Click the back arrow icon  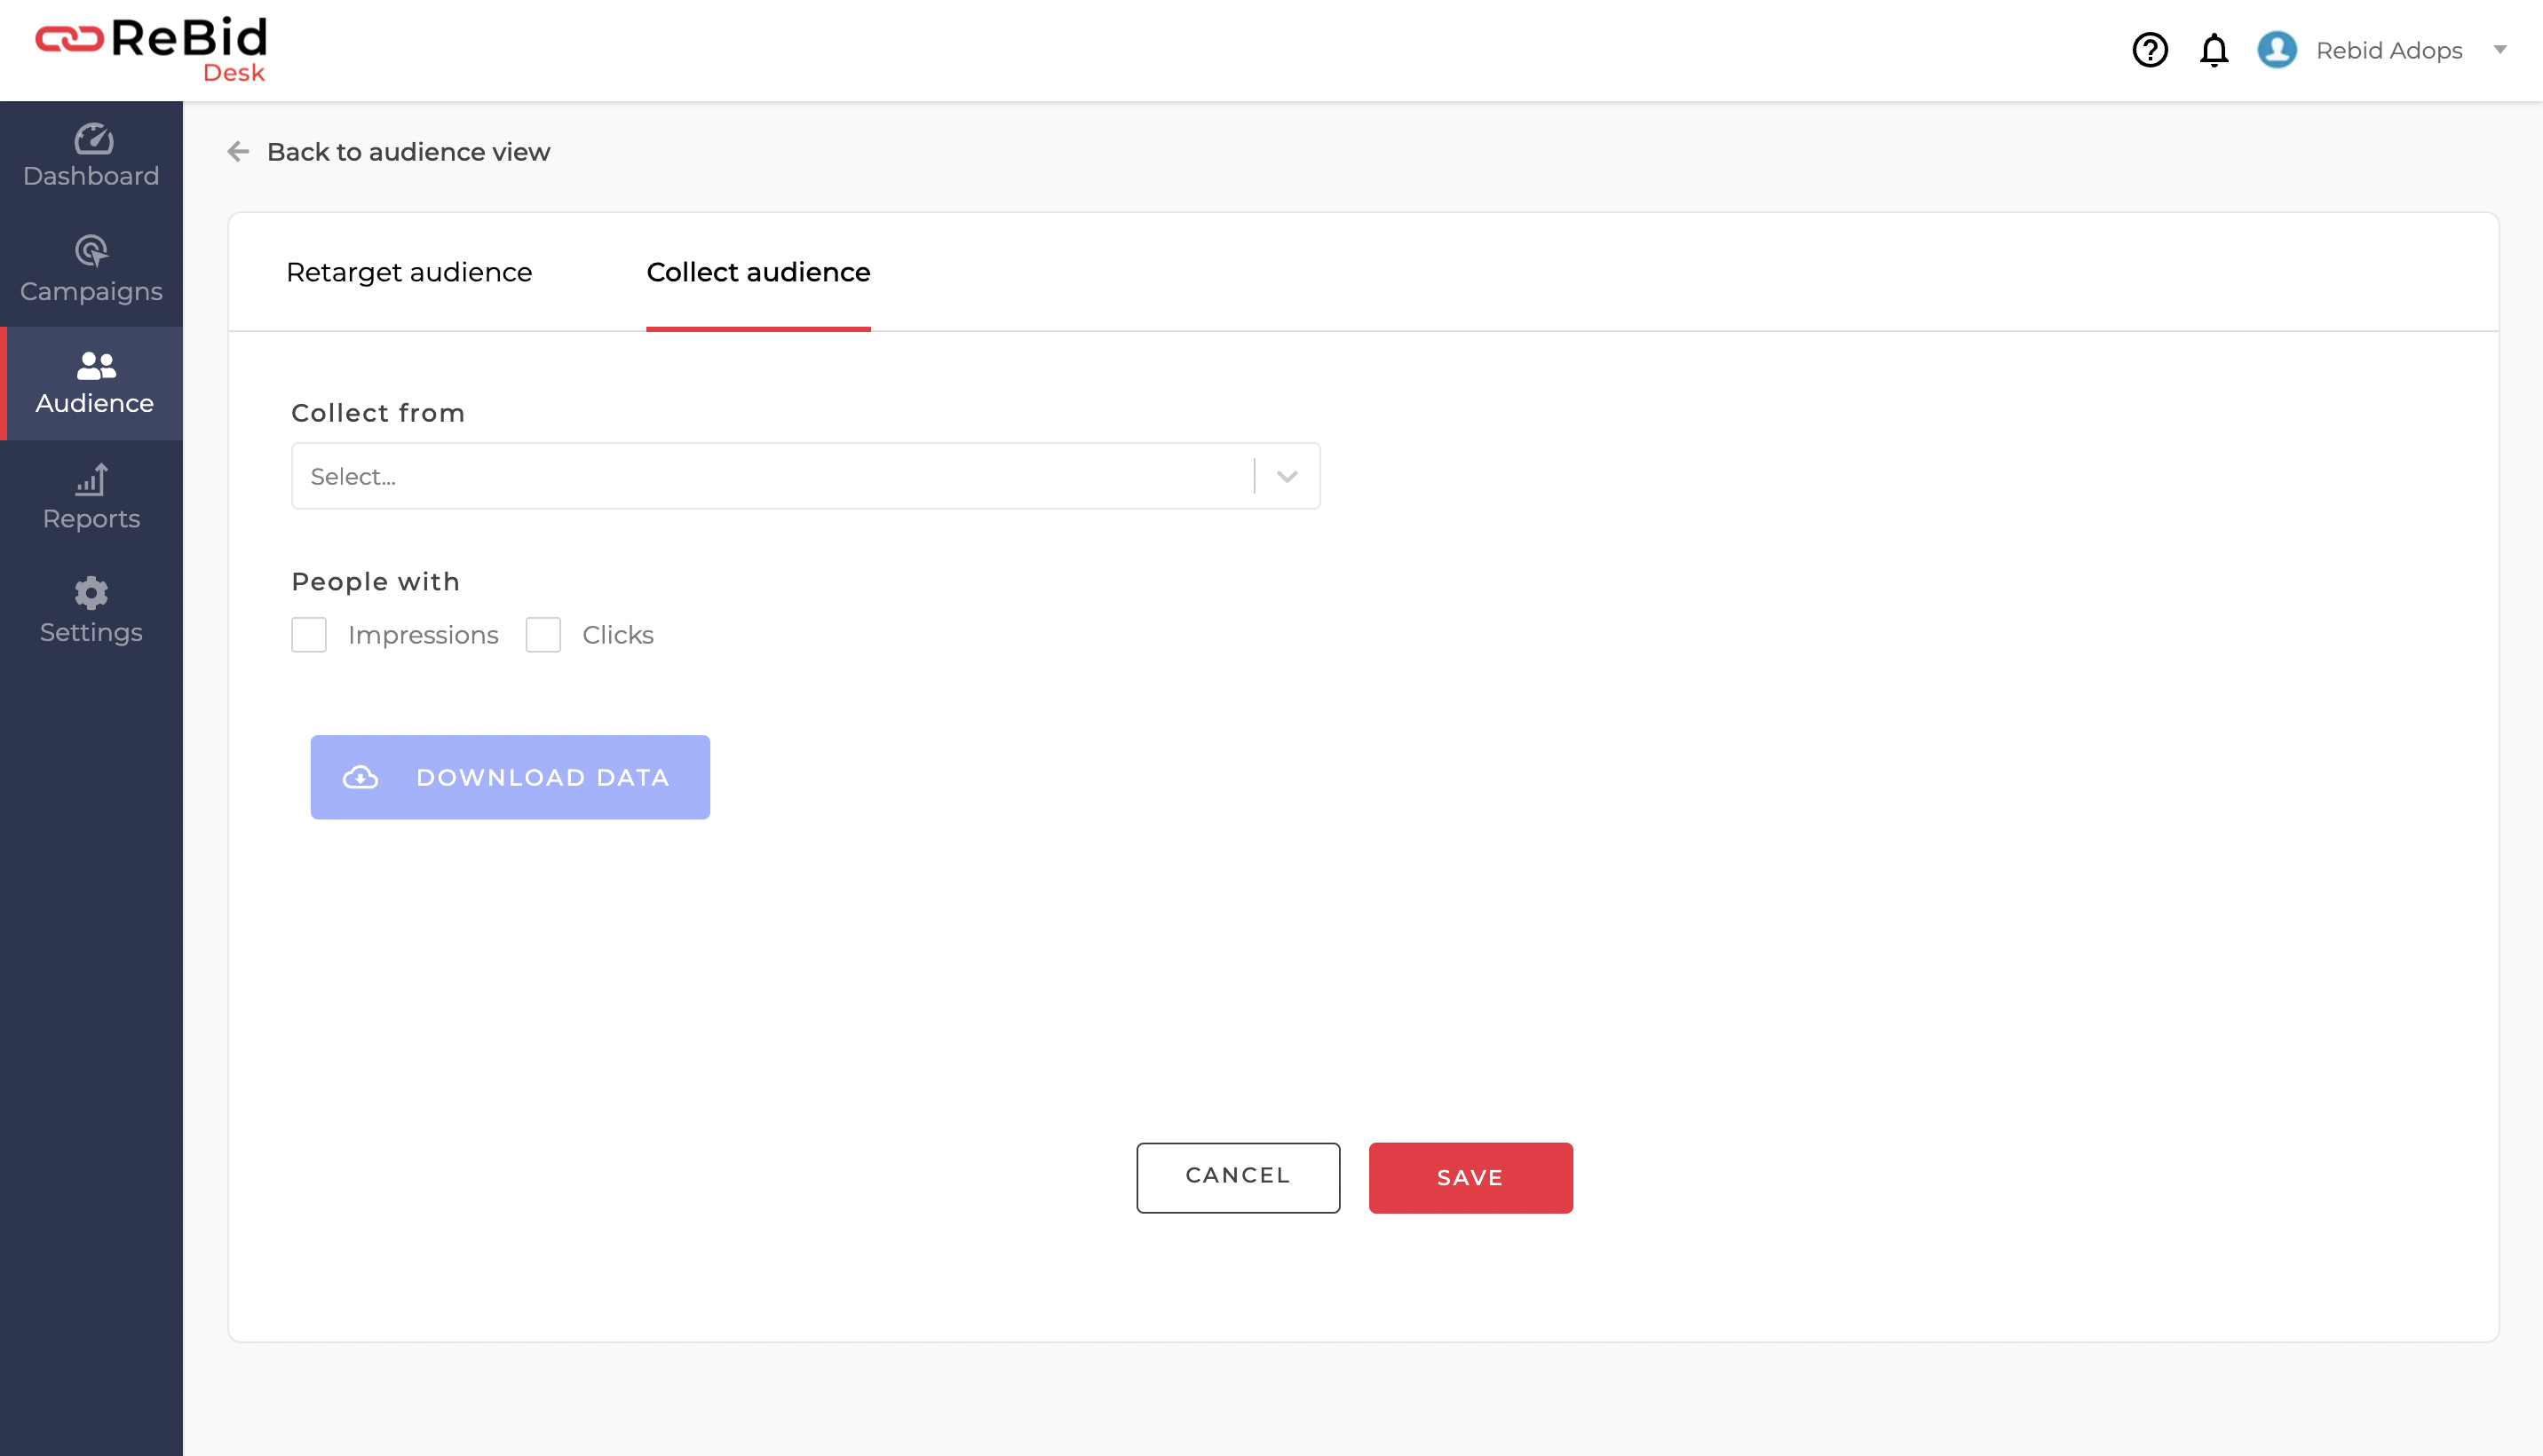coord(238,152)
